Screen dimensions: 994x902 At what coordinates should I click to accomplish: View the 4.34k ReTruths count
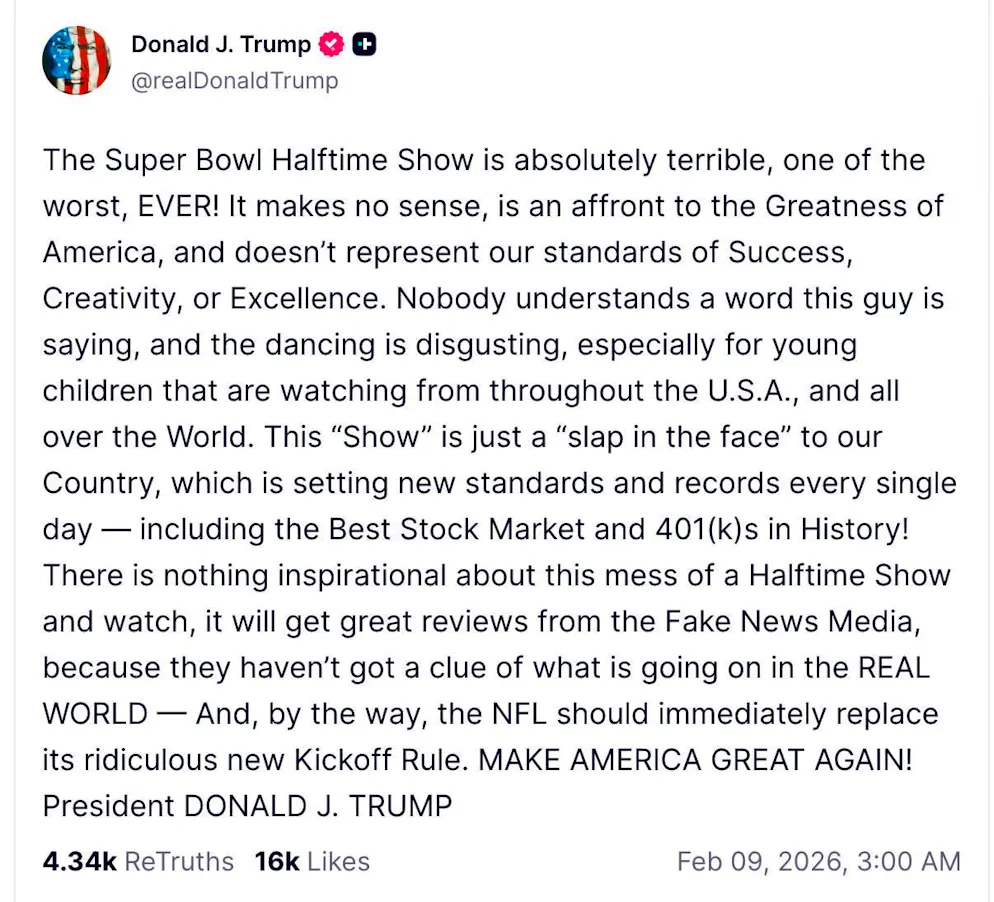click(81, 861)
